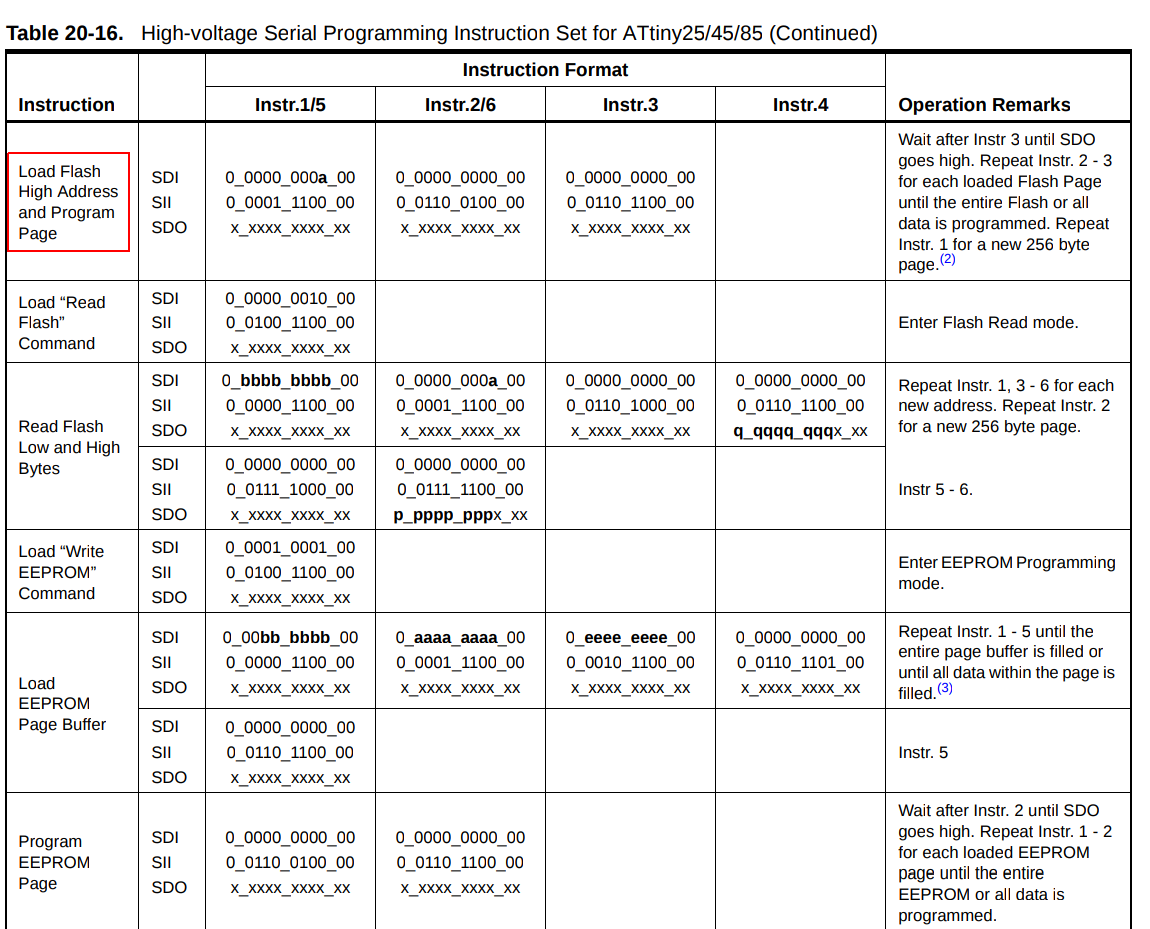The height and width of the screenshot is (929, 1150).
Task: Click '0_0100_1100_00' in Load "Read Flash" row
Action: point(290,323)
